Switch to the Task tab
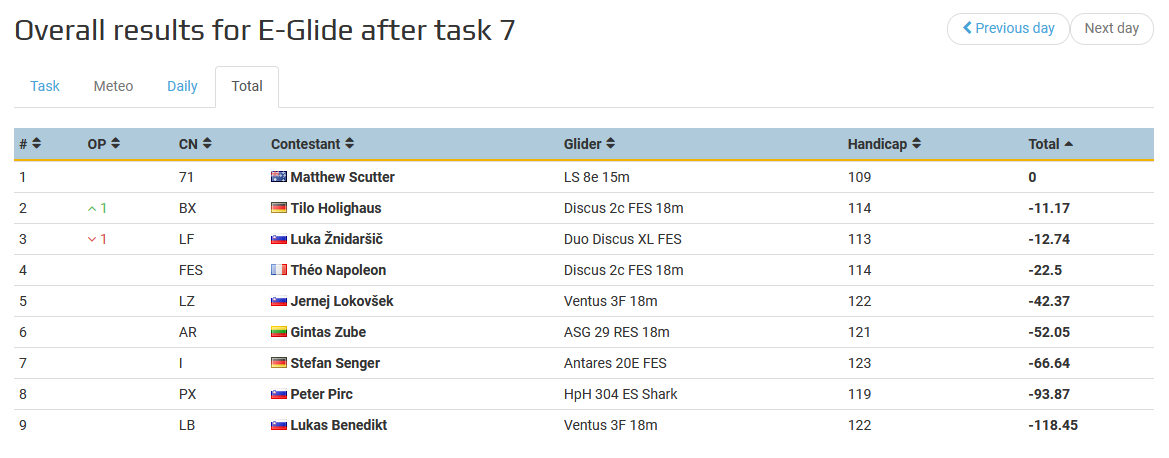Screen dimensions: 1169x458 point(45,87)
